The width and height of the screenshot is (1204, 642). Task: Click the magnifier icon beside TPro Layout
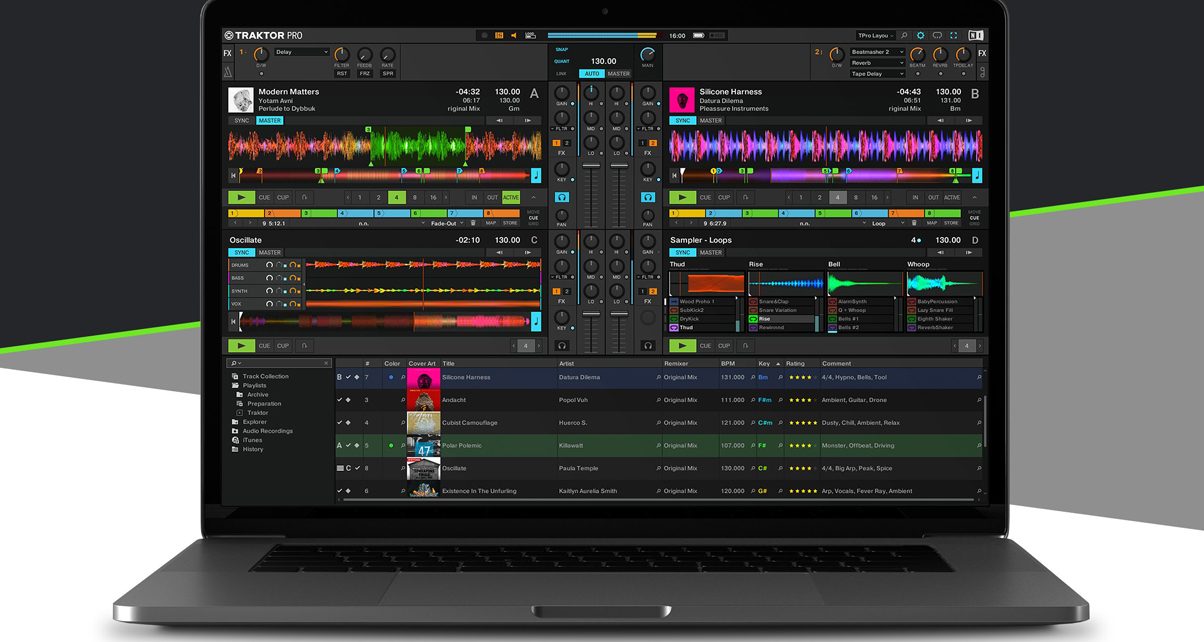pos(904,35)
